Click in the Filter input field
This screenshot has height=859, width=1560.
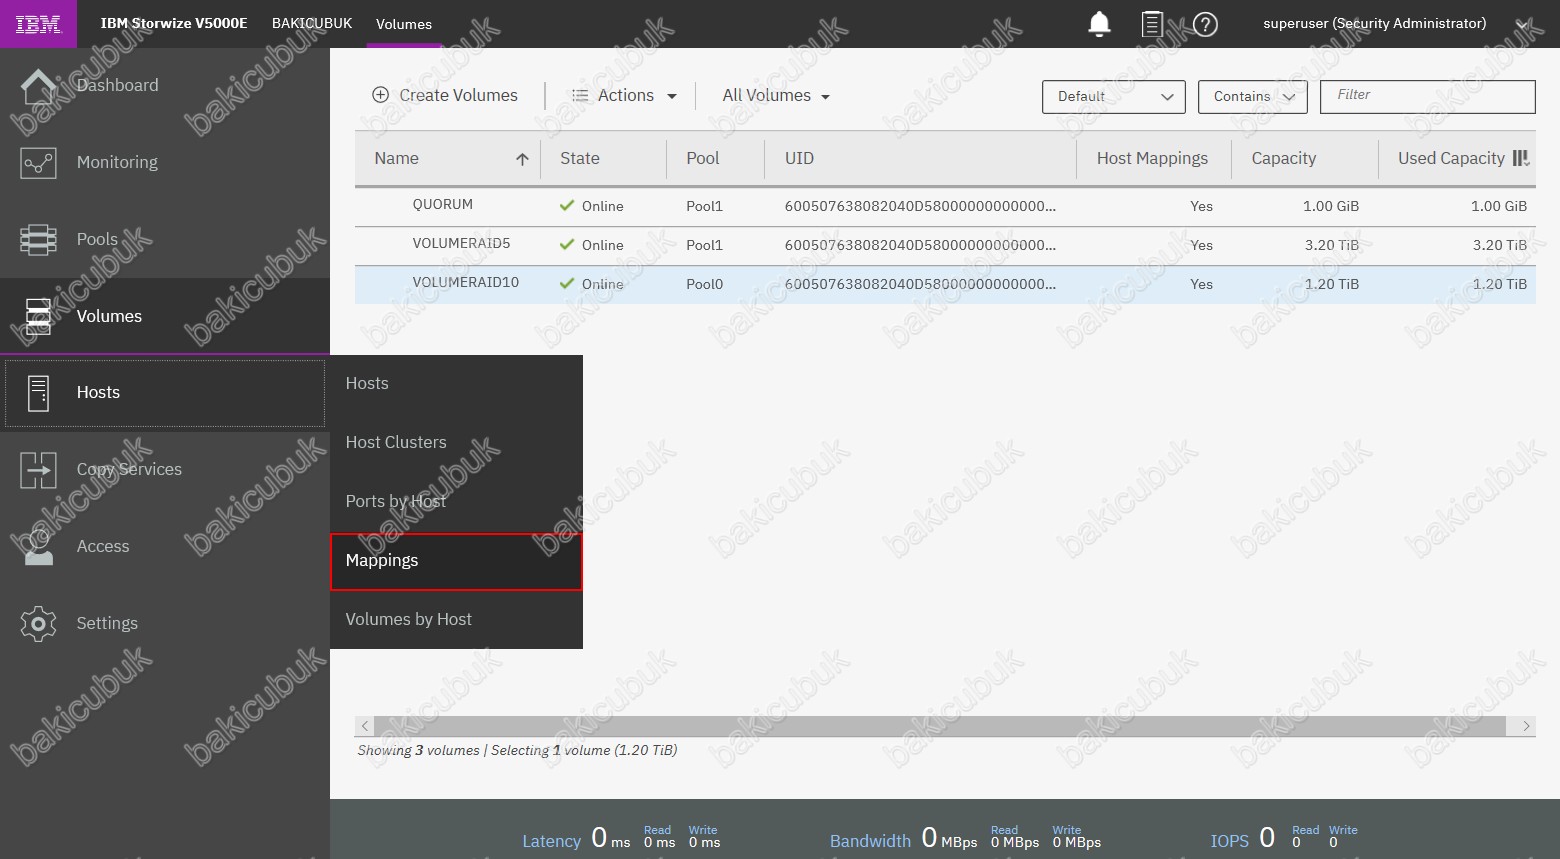coord(1428,97)
